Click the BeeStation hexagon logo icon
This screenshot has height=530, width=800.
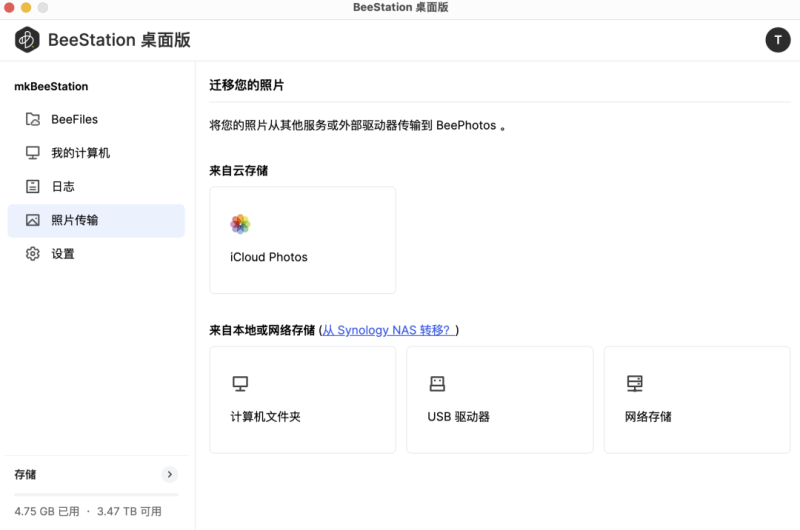tap(27, 40)
